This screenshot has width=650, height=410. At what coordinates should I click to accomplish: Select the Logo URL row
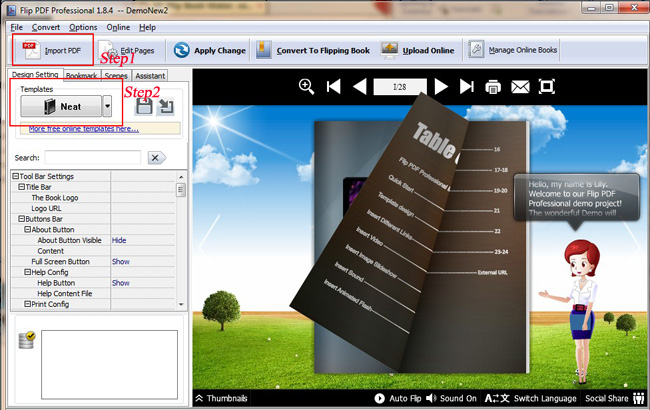pyautogui.click(x=93, y=208)
